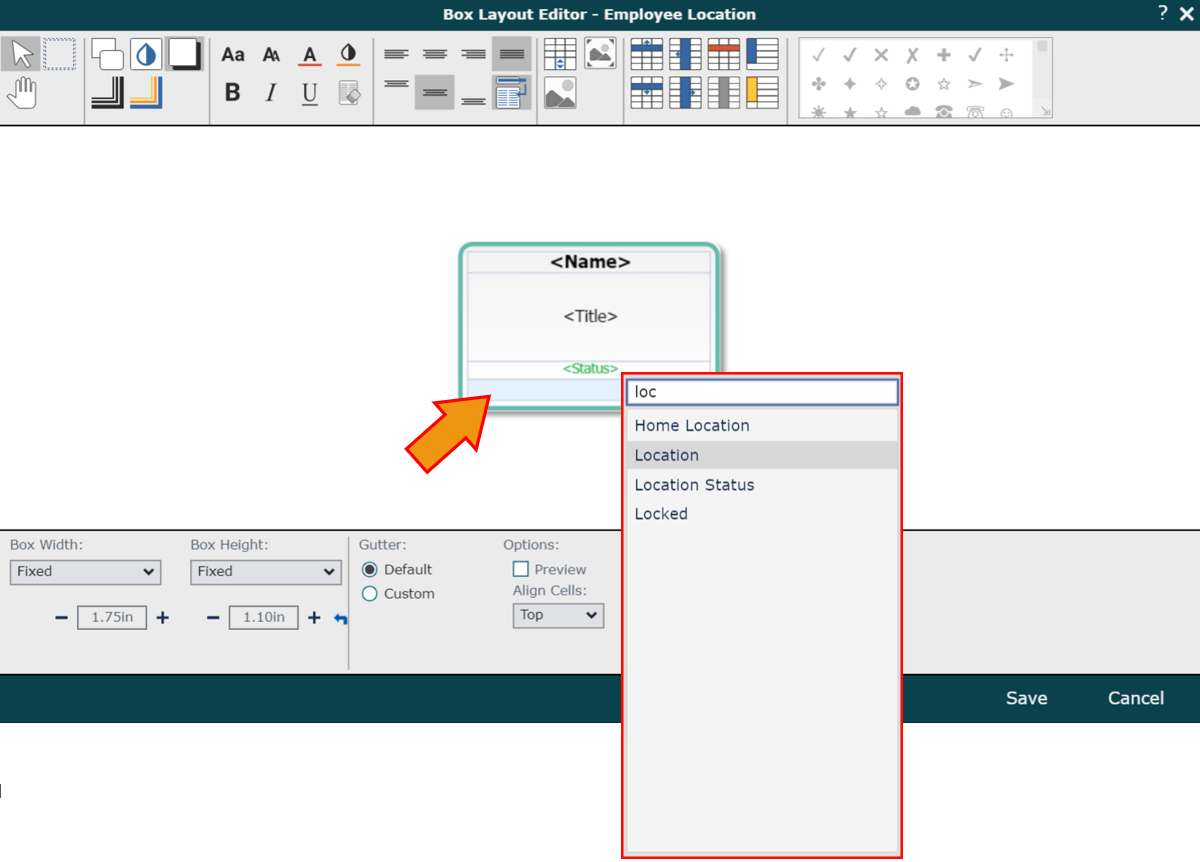Insert a column to the left
Viewport: 1200px width, 862px height.
686,54
